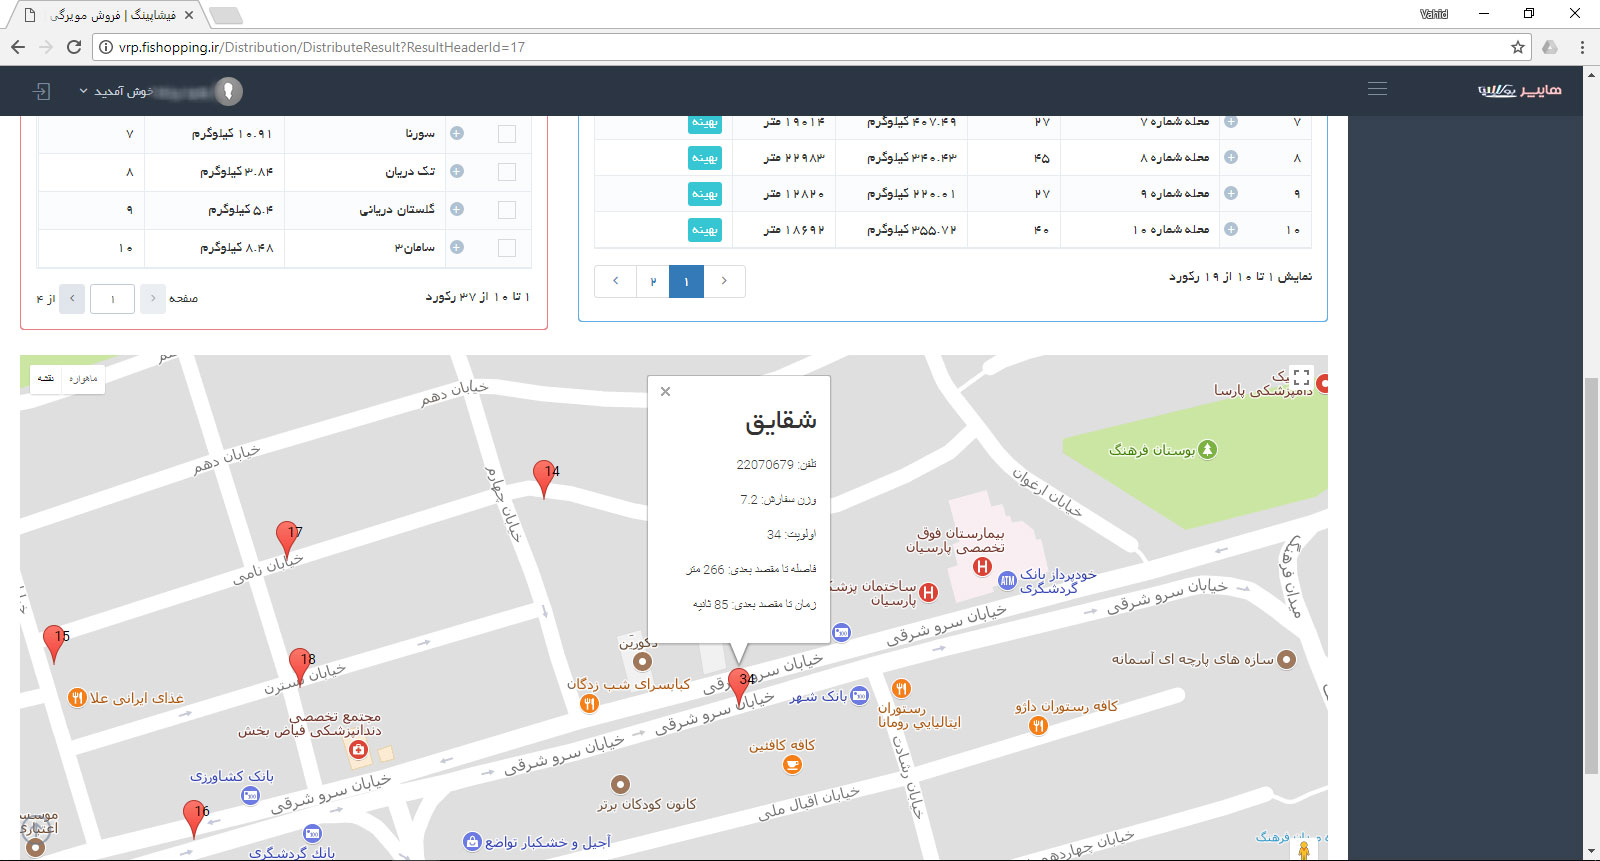This screenshot has width=1600, height=861.
Task: Open the hamburger menu in the top bar
Action: (x=1377, y=89)
